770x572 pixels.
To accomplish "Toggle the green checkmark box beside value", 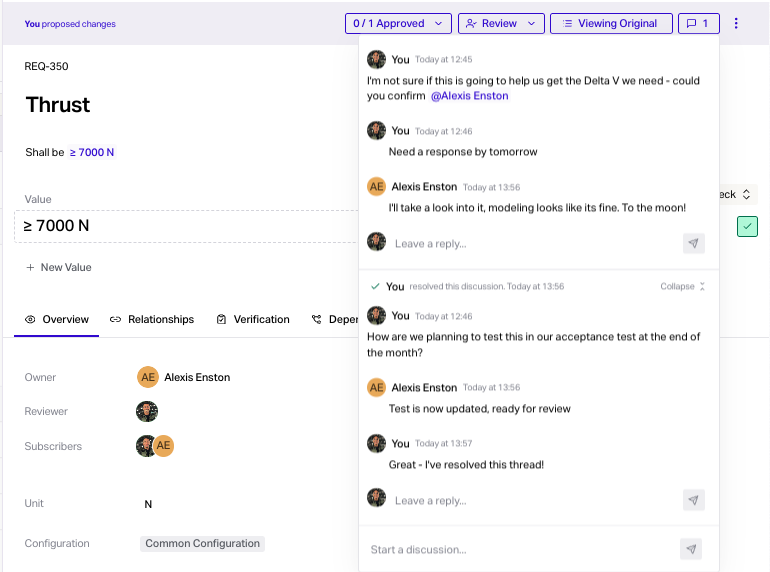I will (x=747, y=226).
